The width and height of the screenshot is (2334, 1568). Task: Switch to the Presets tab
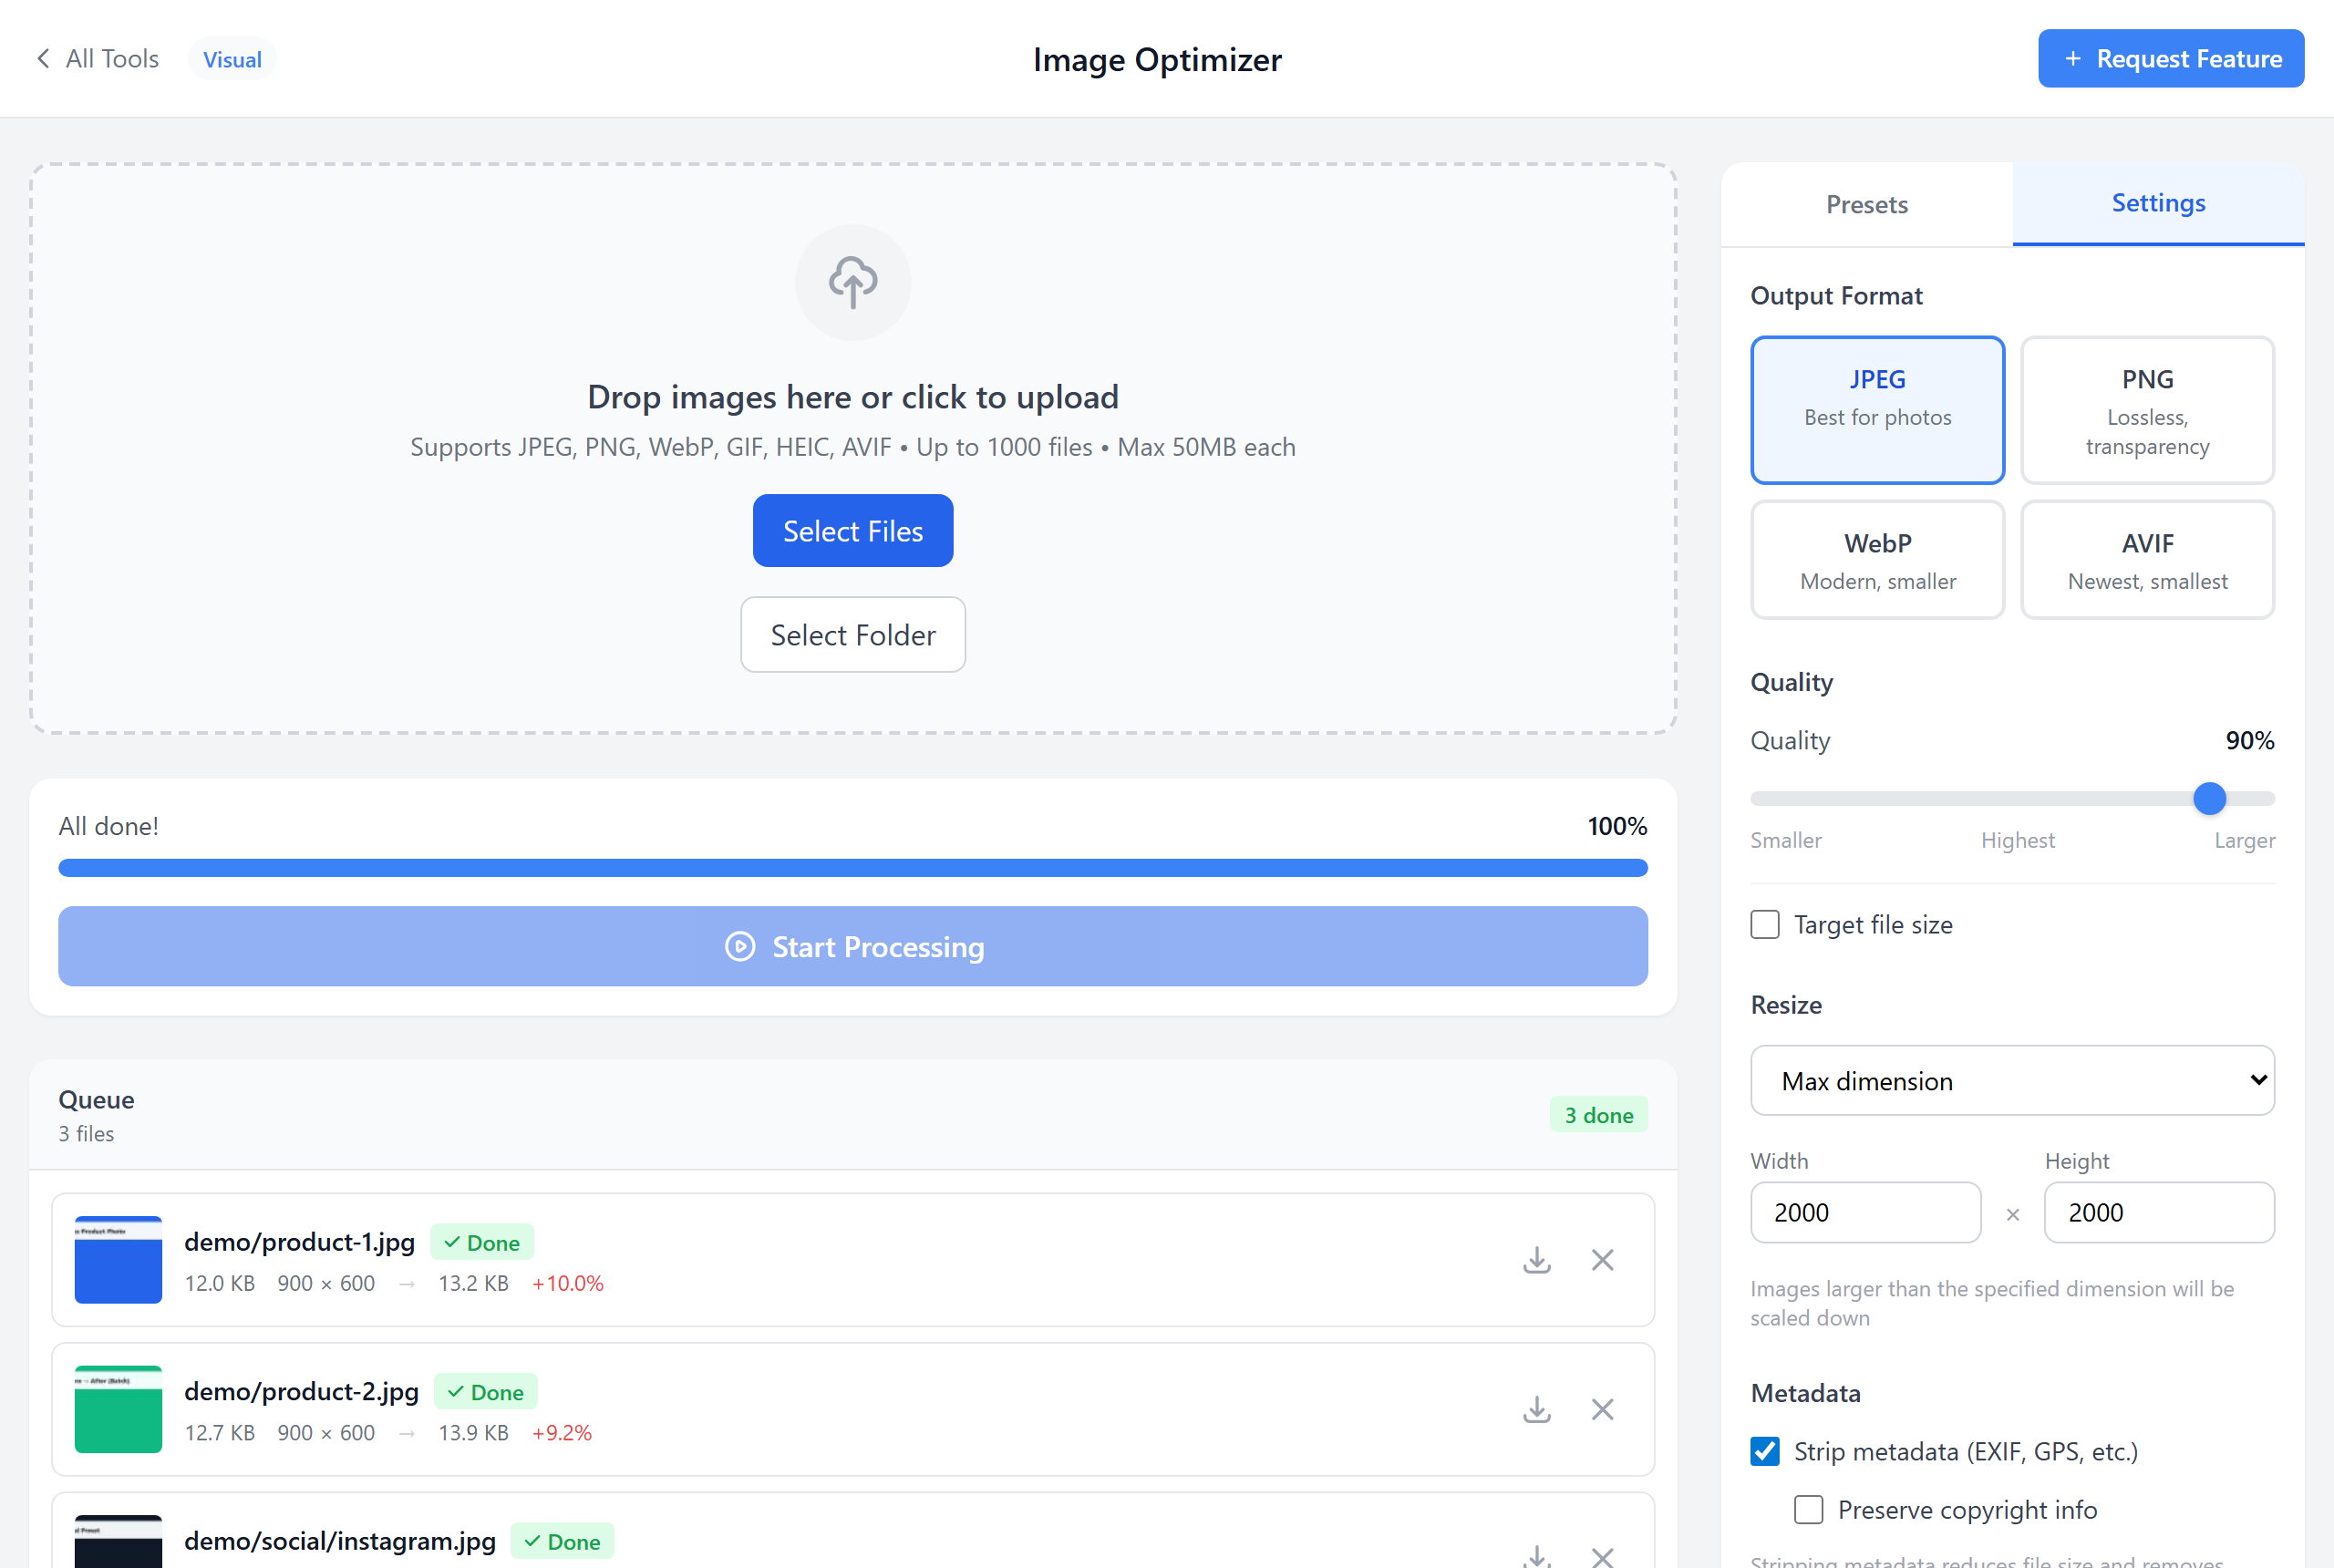click(1866, 204)
